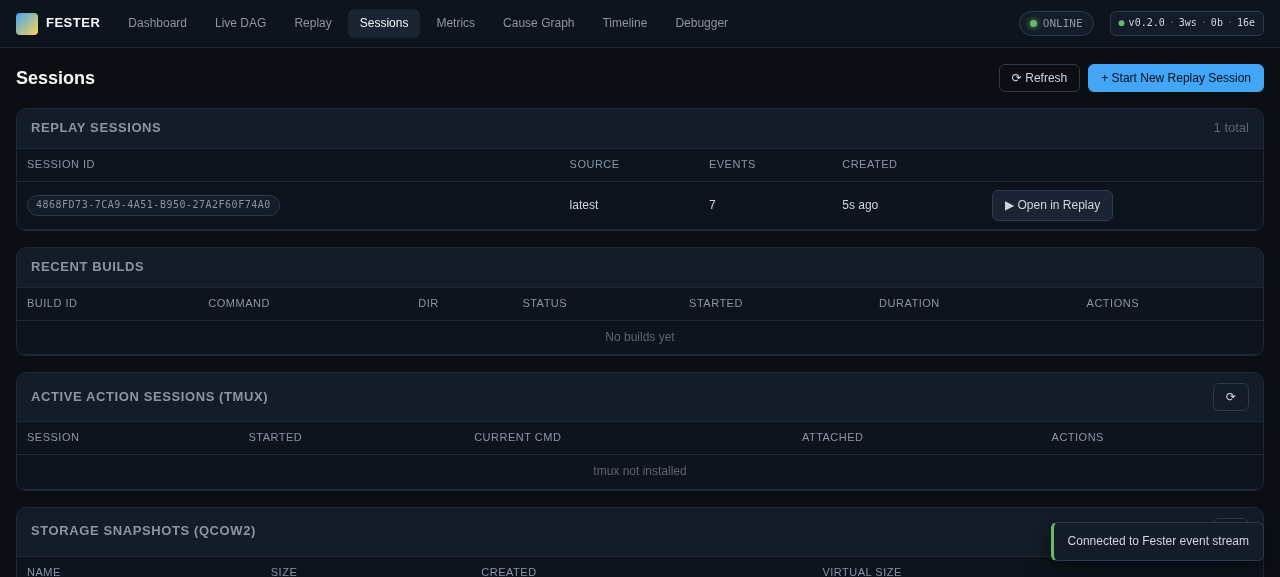Click 'Active Action Sessions (TMUX)' heading
This screenshot has width=1280, height=577.
coord(149,397)
